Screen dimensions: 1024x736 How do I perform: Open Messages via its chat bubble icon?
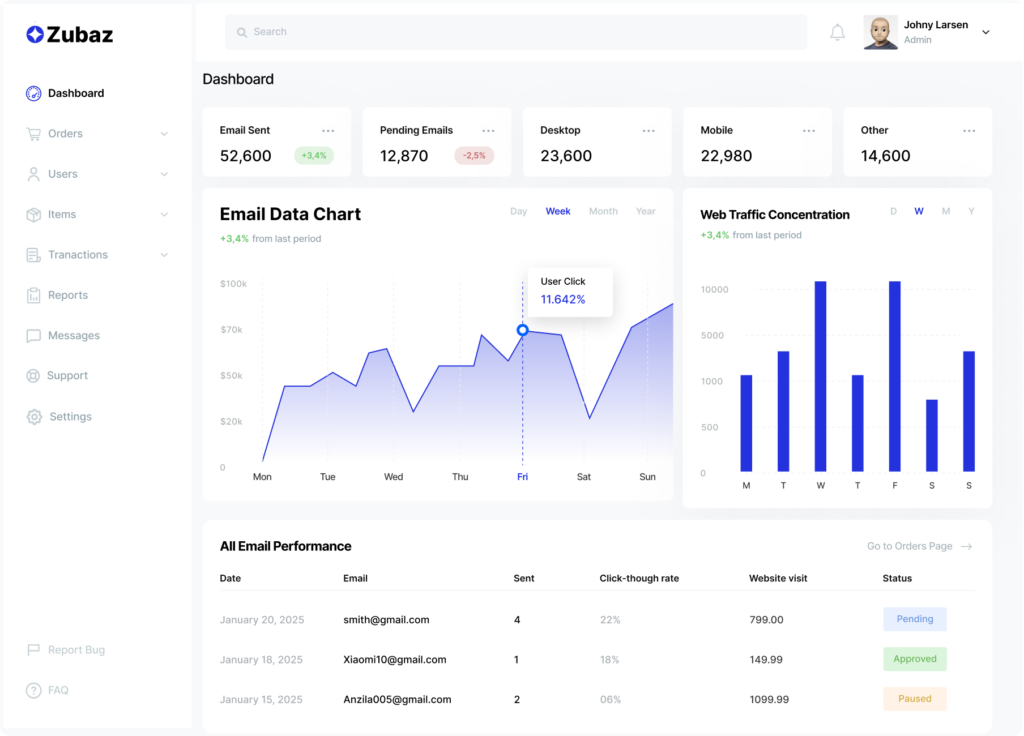(34, 336)
